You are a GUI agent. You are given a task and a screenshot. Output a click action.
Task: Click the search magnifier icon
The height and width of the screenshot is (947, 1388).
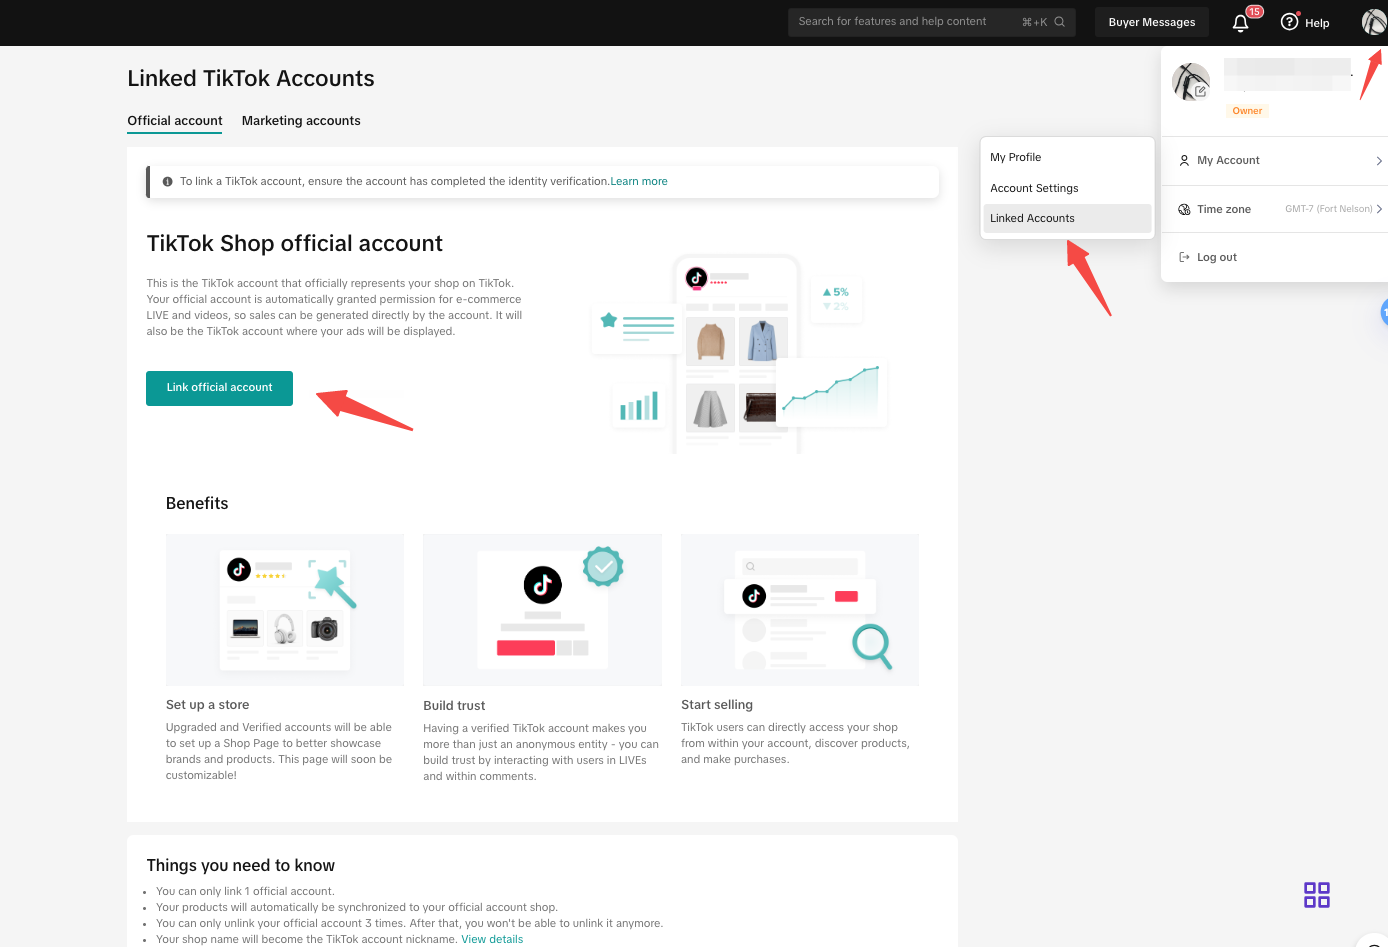pyautogui.click(x=1060, y=22)
